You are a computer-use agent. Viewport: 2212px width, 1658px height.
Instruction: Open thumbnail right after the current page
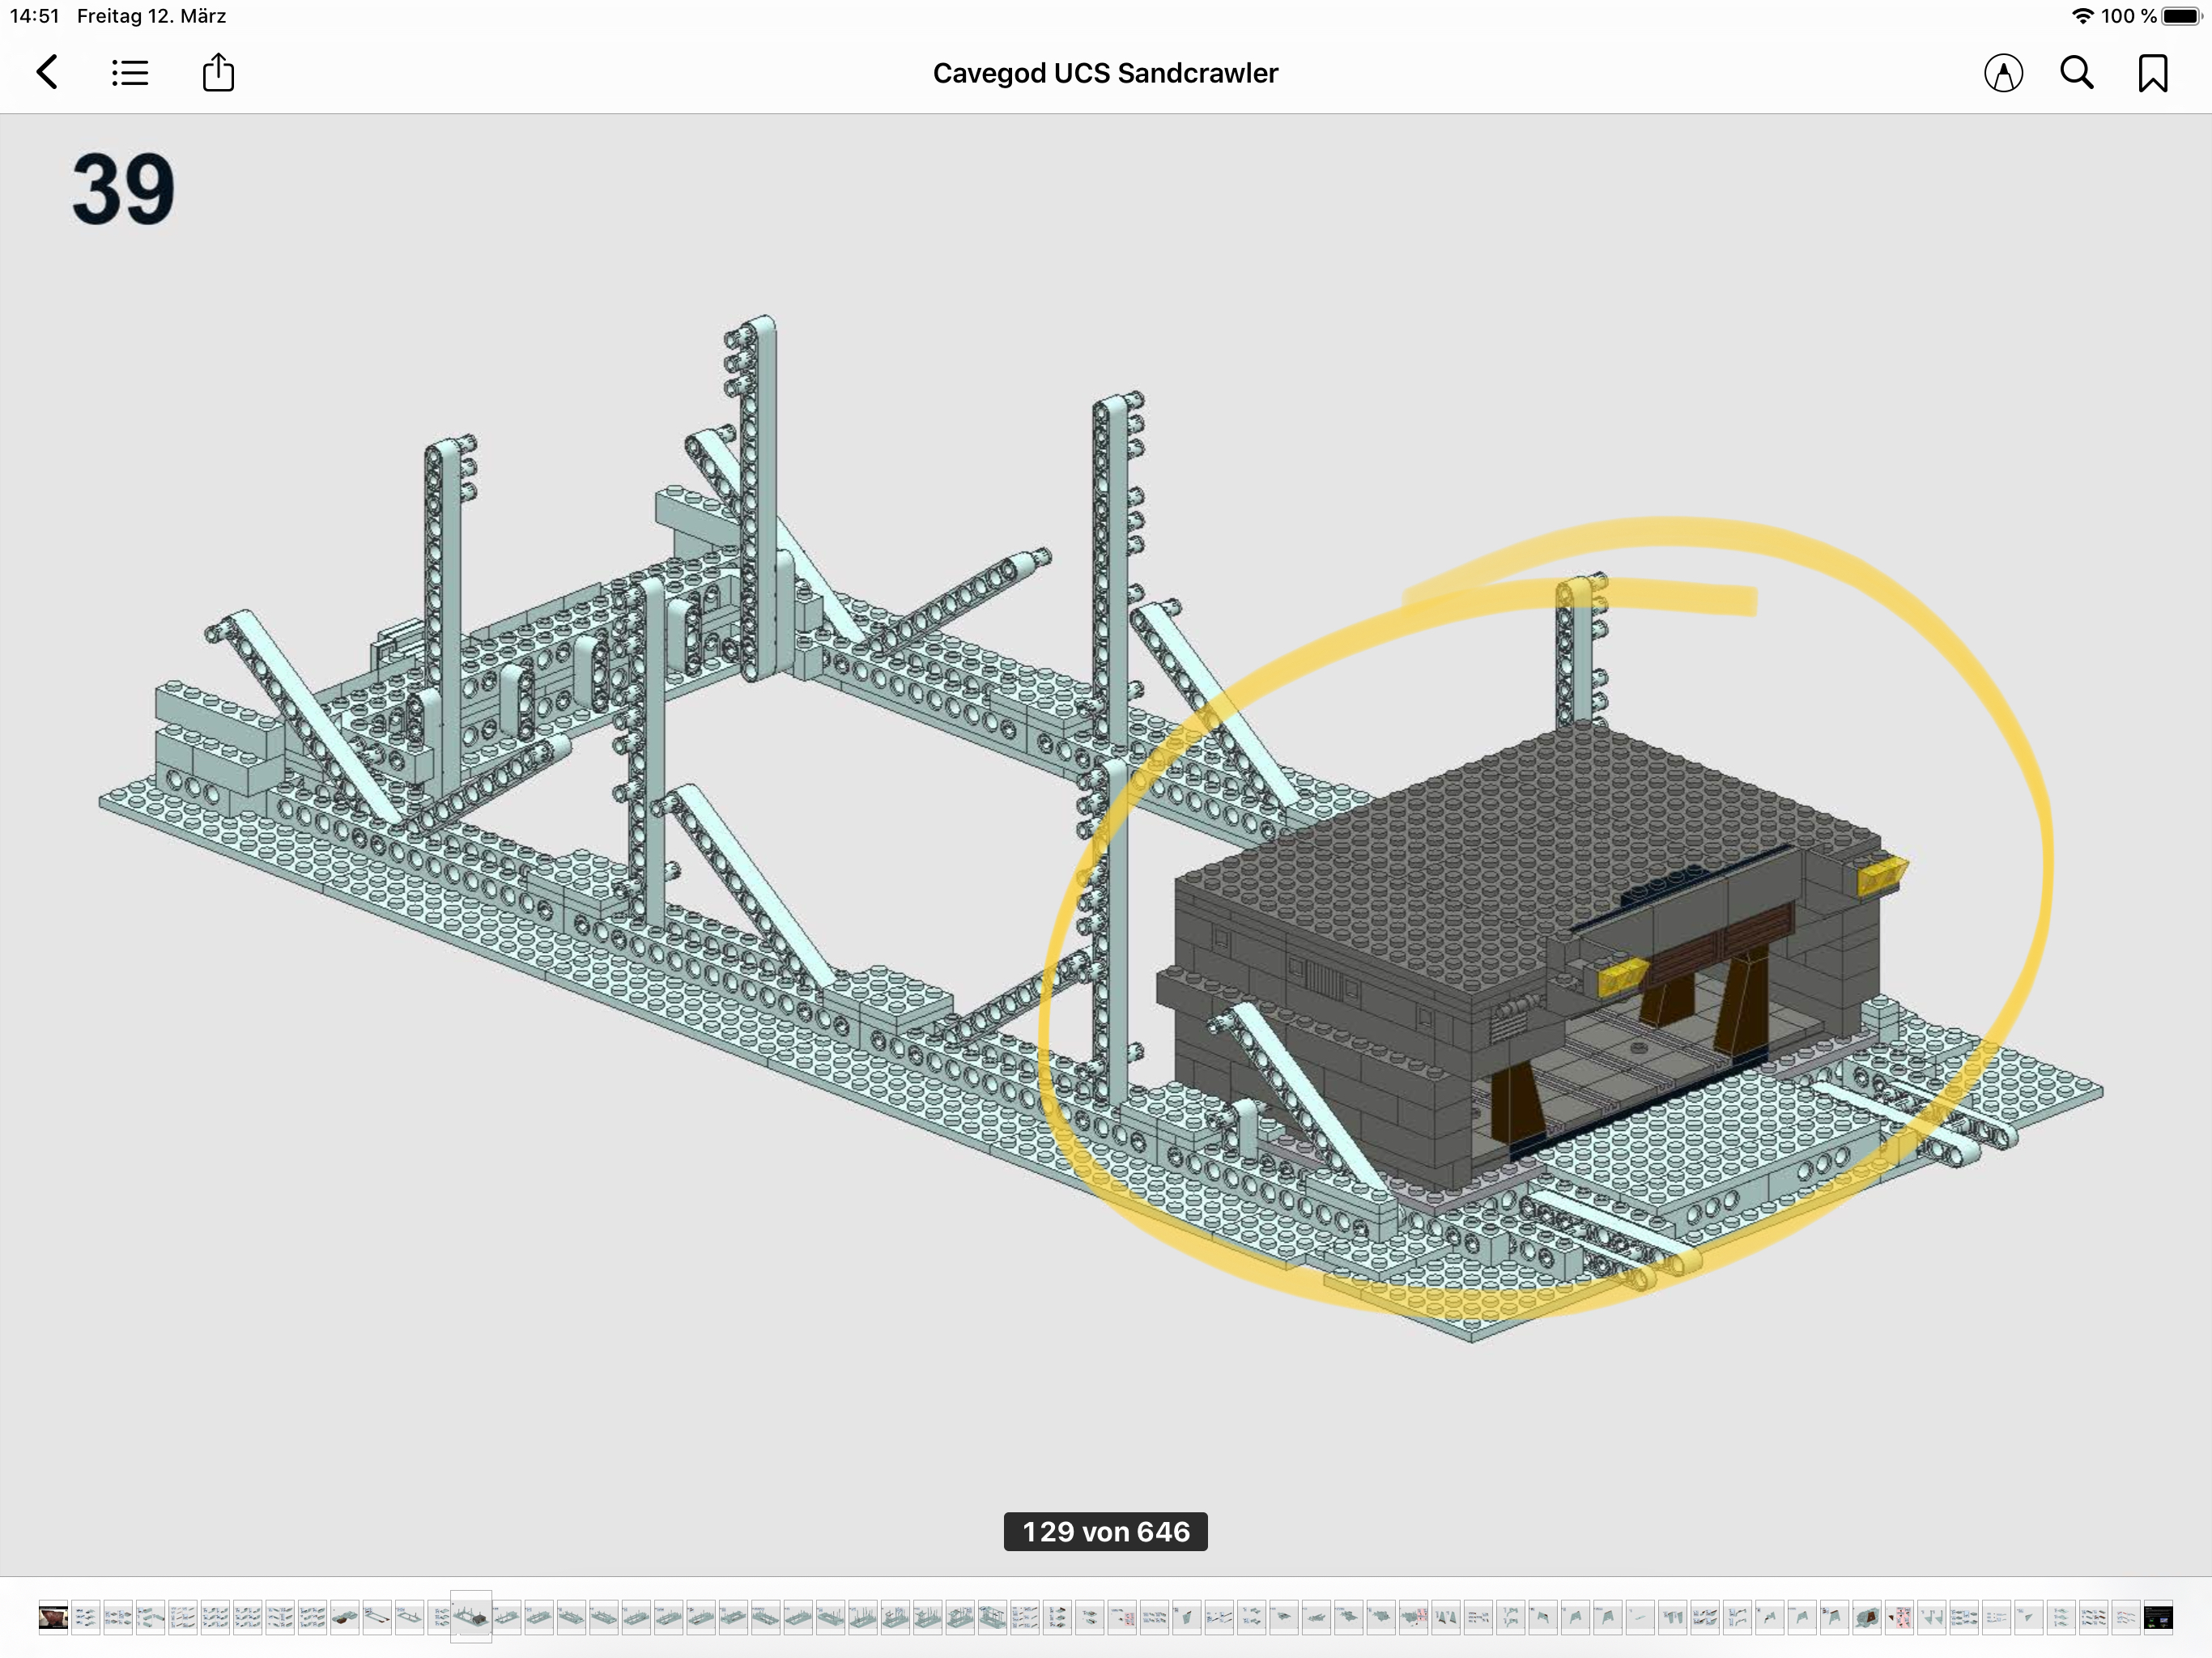(x=507, y=1617)
